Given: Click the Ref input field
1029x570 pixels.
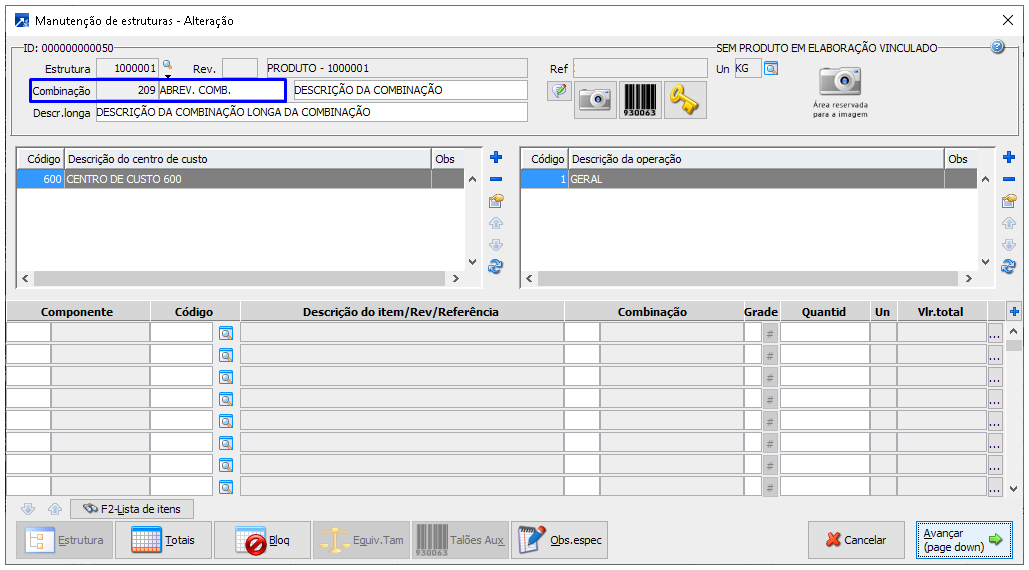Looking at the screenshot, I should 640,68.
